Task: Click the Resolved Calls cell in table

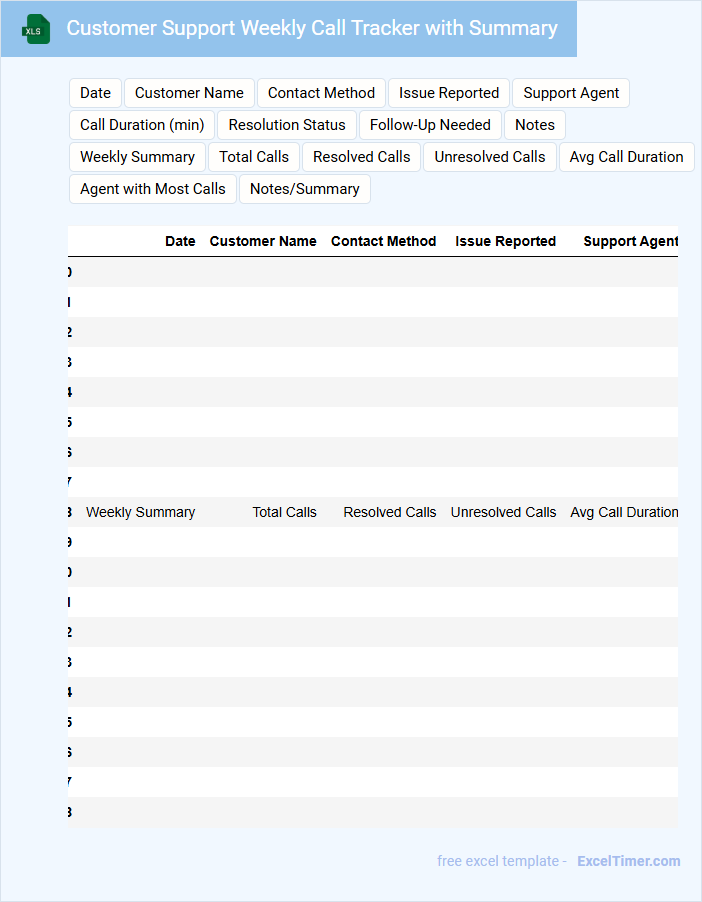Action: 390,513
